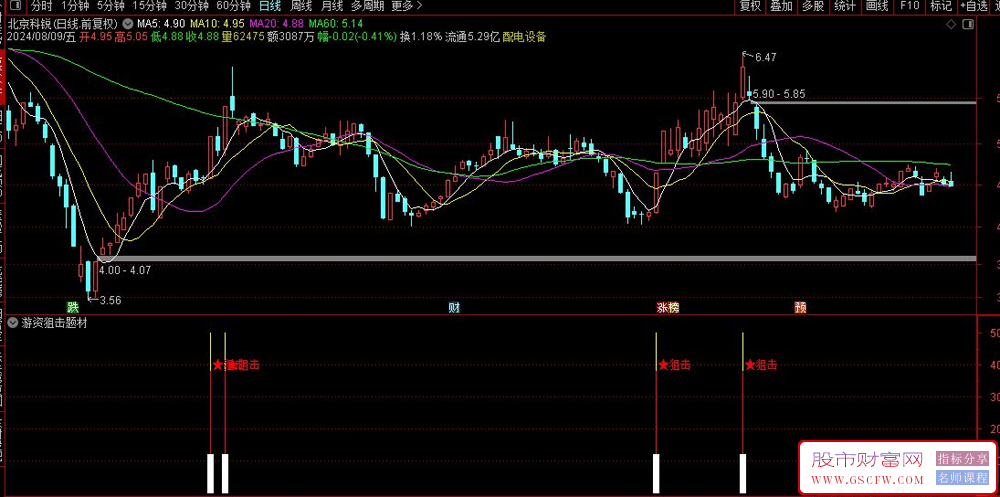Click the 标记 mark button

[x=941, y=6]
